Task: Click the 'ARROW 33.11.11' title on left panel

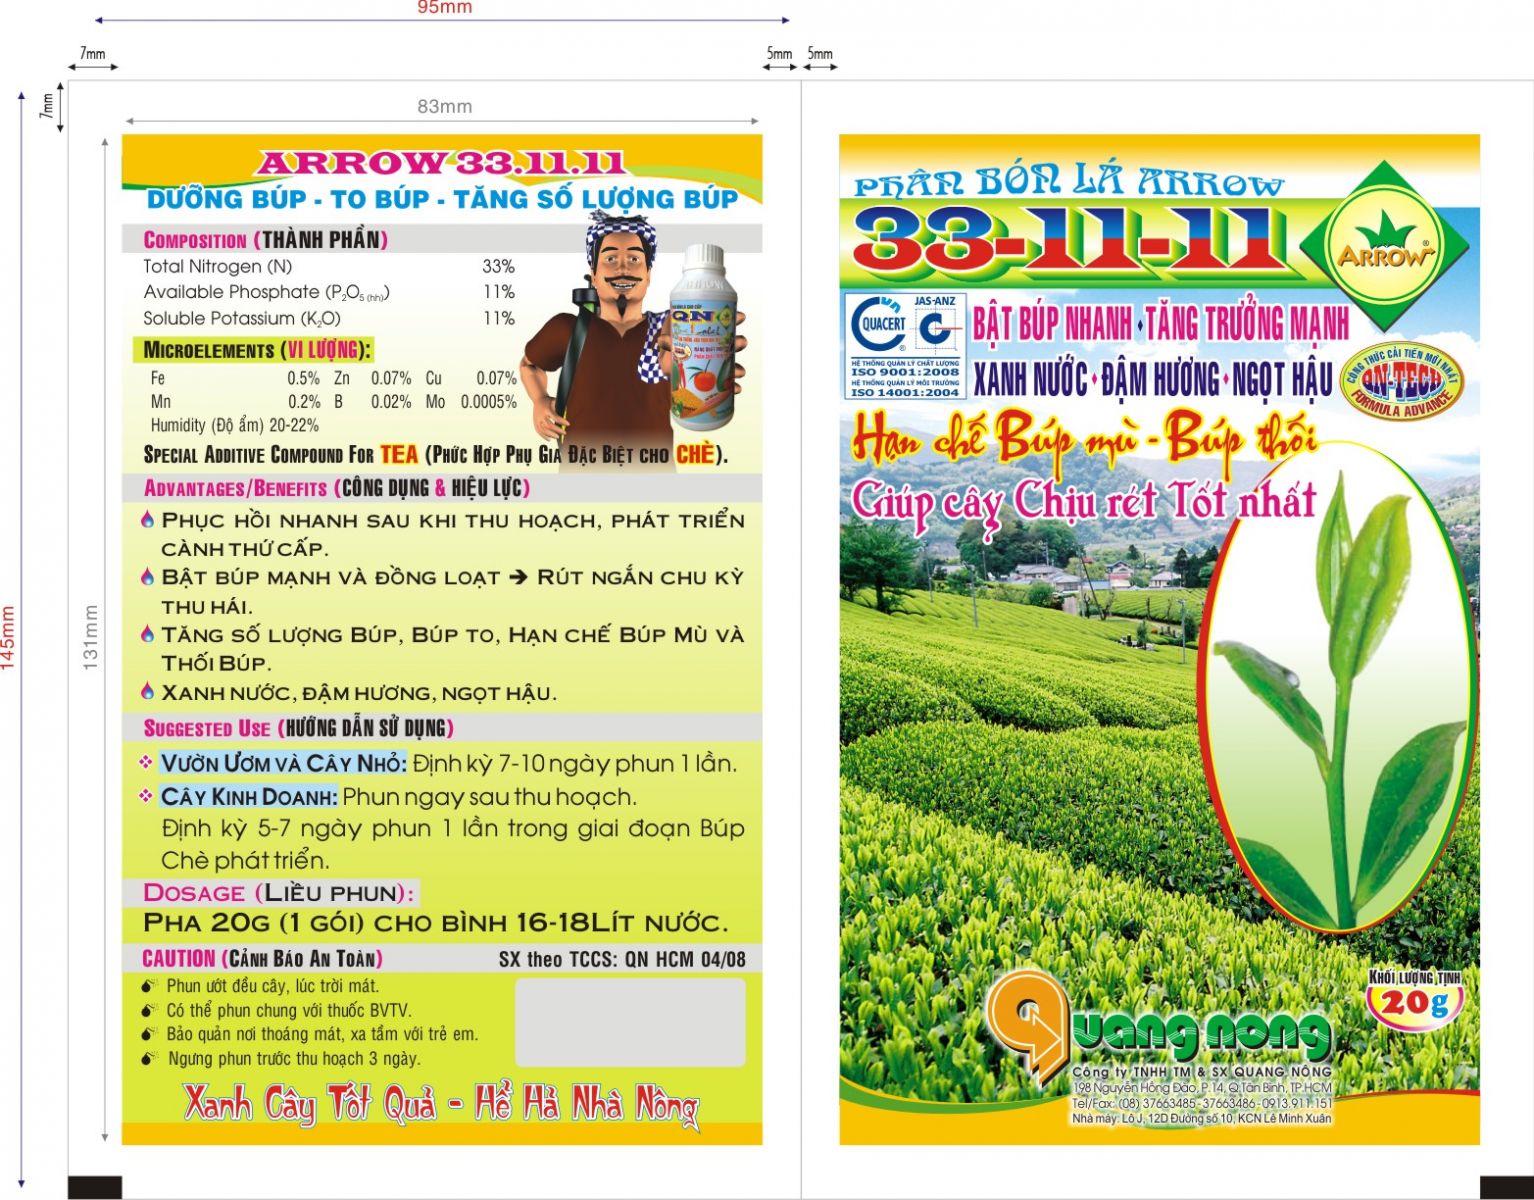Action: point(441,162)
